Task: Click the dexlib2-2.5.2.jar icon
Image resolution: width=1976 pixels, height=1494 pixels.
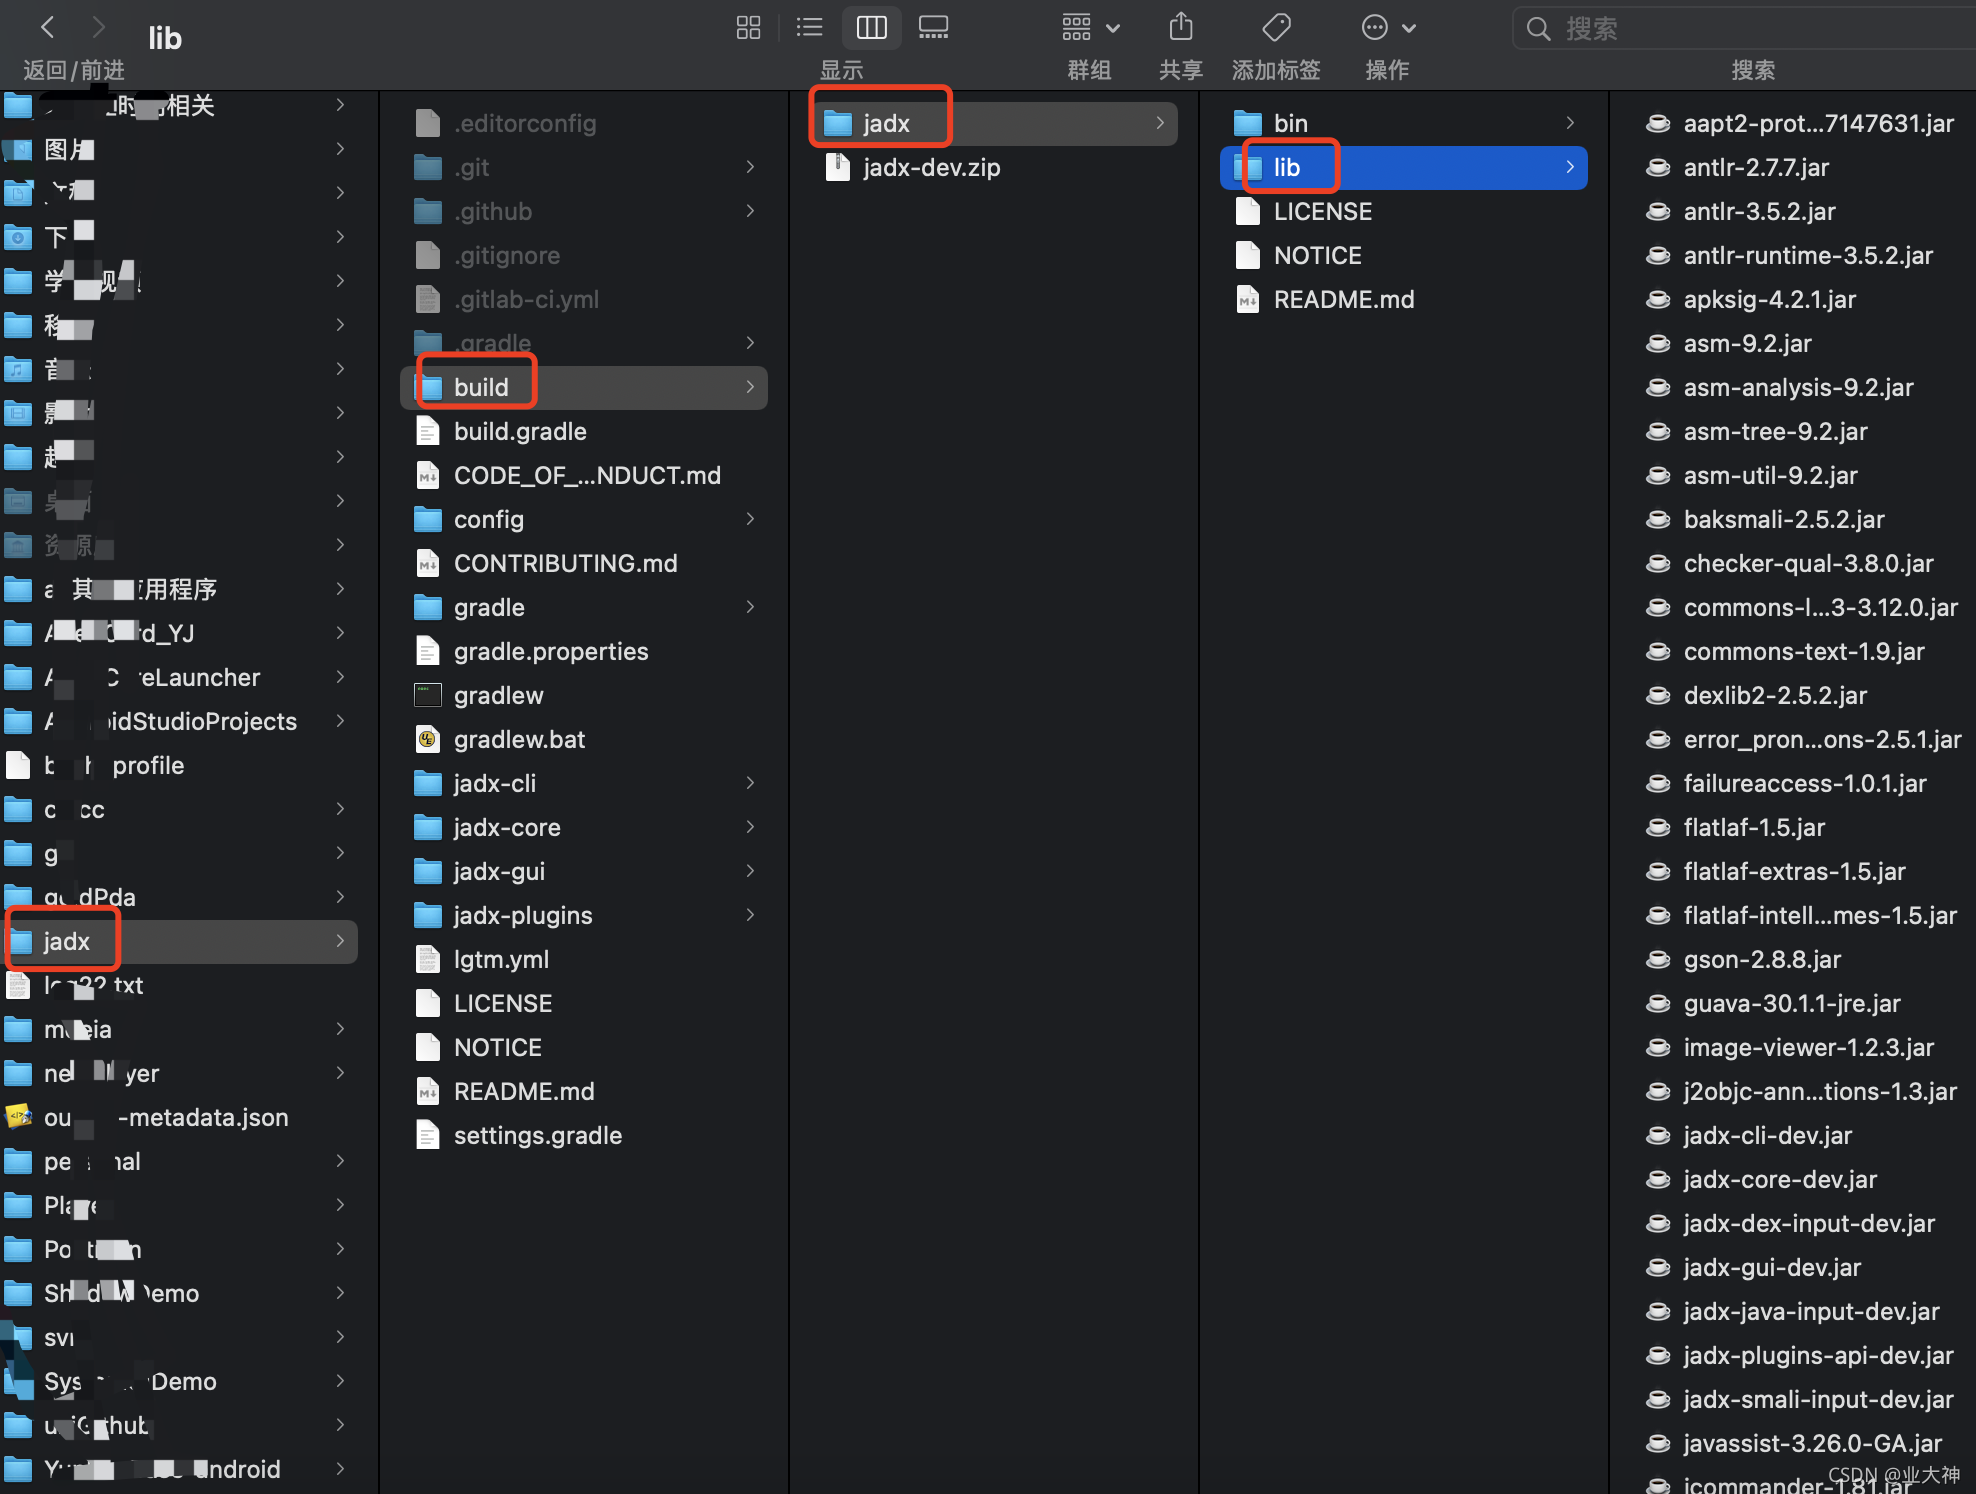Action: tap(1658, 695)
